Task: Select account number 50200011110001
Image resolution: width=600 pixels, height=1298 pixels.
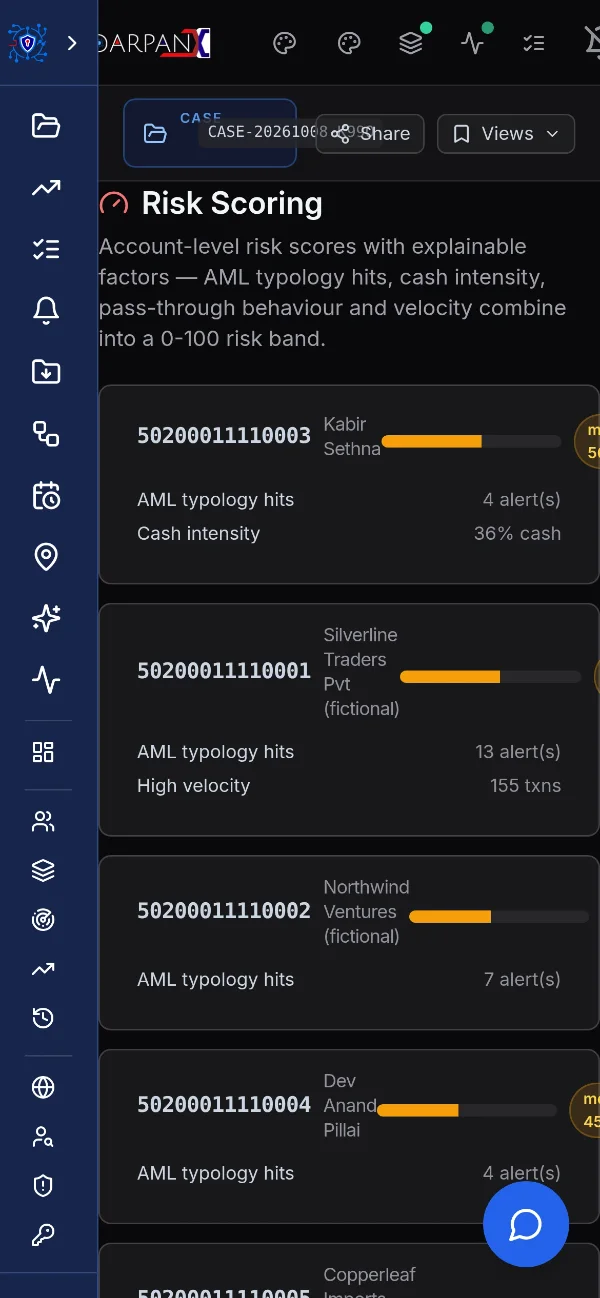Action: point(224,671)
